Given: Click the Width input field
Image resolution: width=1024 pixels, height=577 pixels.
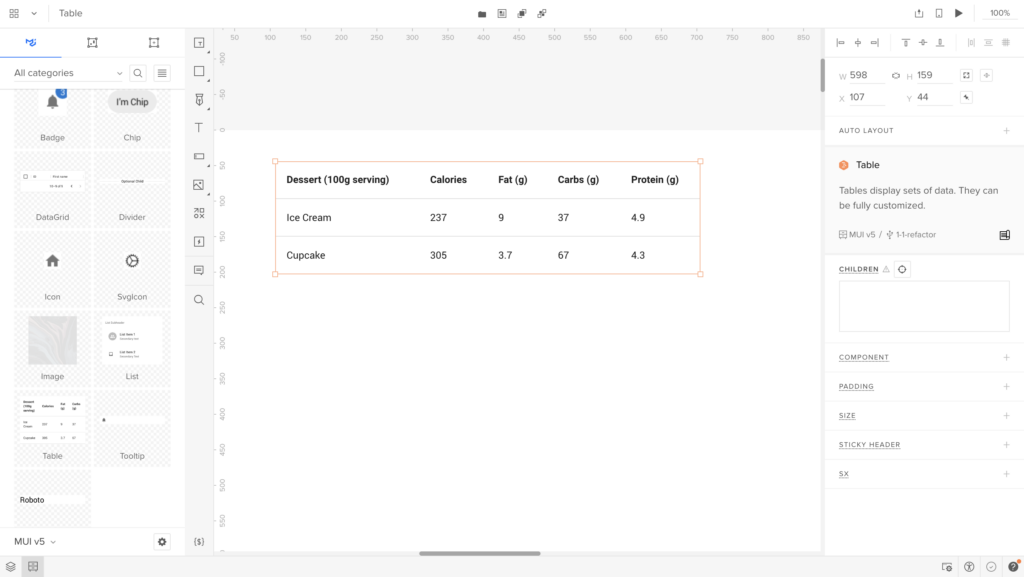Looking at the screenshot, I should pyautogui.click(x=866, y=76).
